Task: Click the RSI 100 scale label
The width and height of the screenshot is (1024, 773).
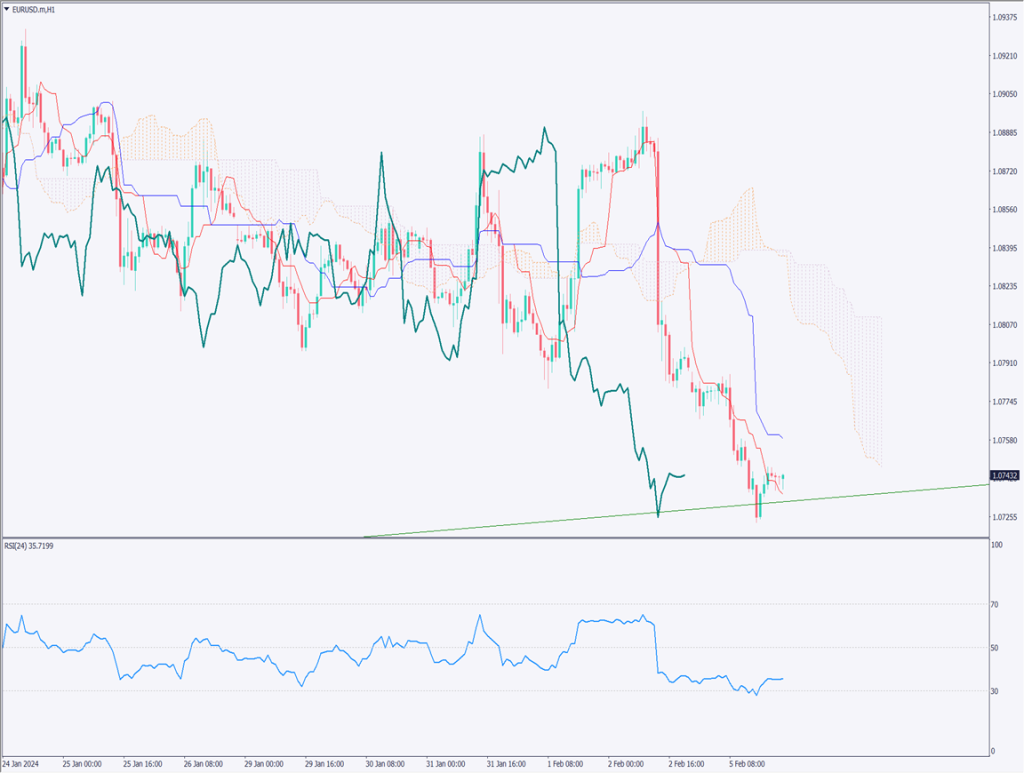Action: click(996, 546)
